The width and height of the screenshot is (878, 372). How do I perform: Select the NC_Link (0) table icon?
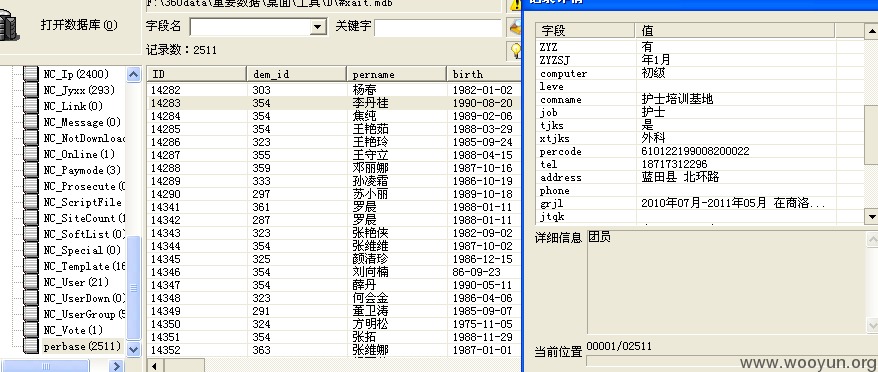coord(30,106)
